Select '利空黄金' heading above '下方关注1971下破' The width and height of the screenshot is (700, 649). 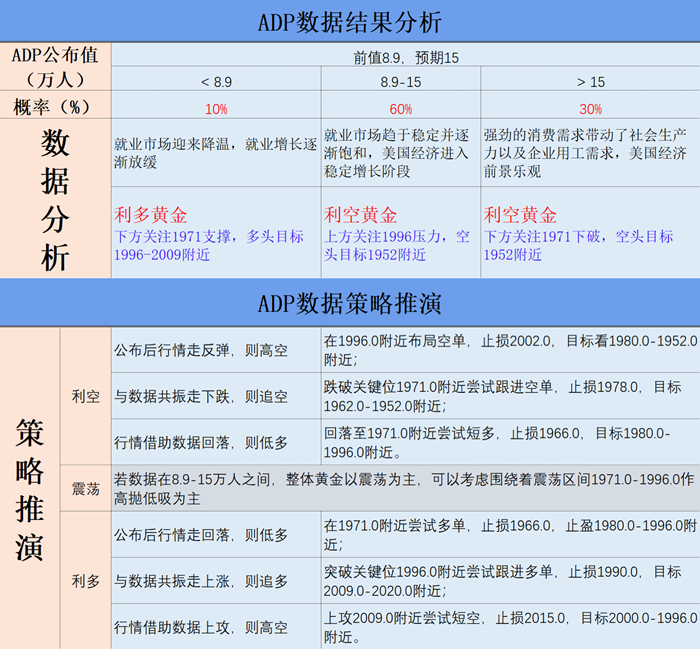pos(521,215)
